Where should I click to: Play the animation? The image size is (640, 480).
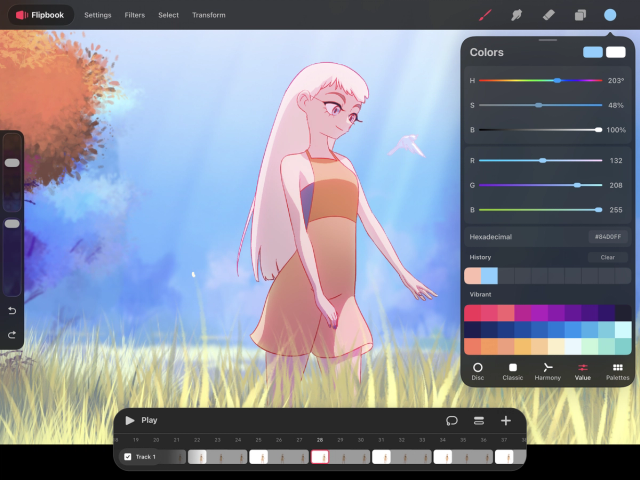(x=141, y=420)
